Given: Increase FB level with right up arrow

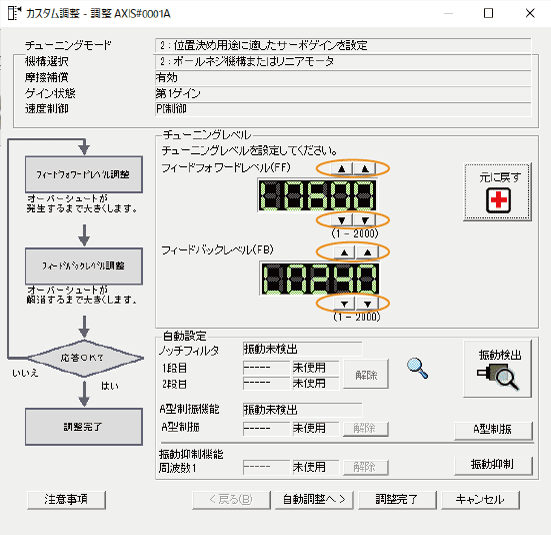Looking at the screenshot, I should tap(367, 252).
